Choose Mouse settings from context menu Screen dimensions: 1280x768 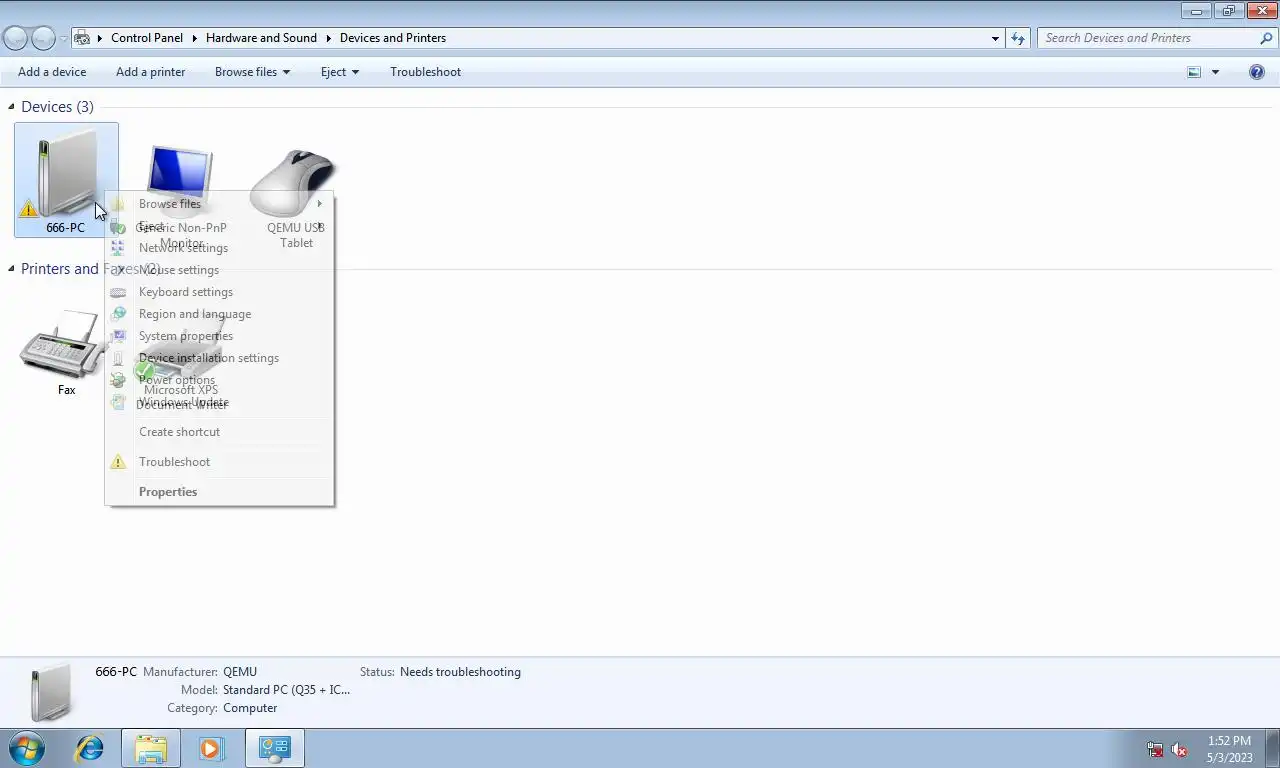(x=219, y=270)
